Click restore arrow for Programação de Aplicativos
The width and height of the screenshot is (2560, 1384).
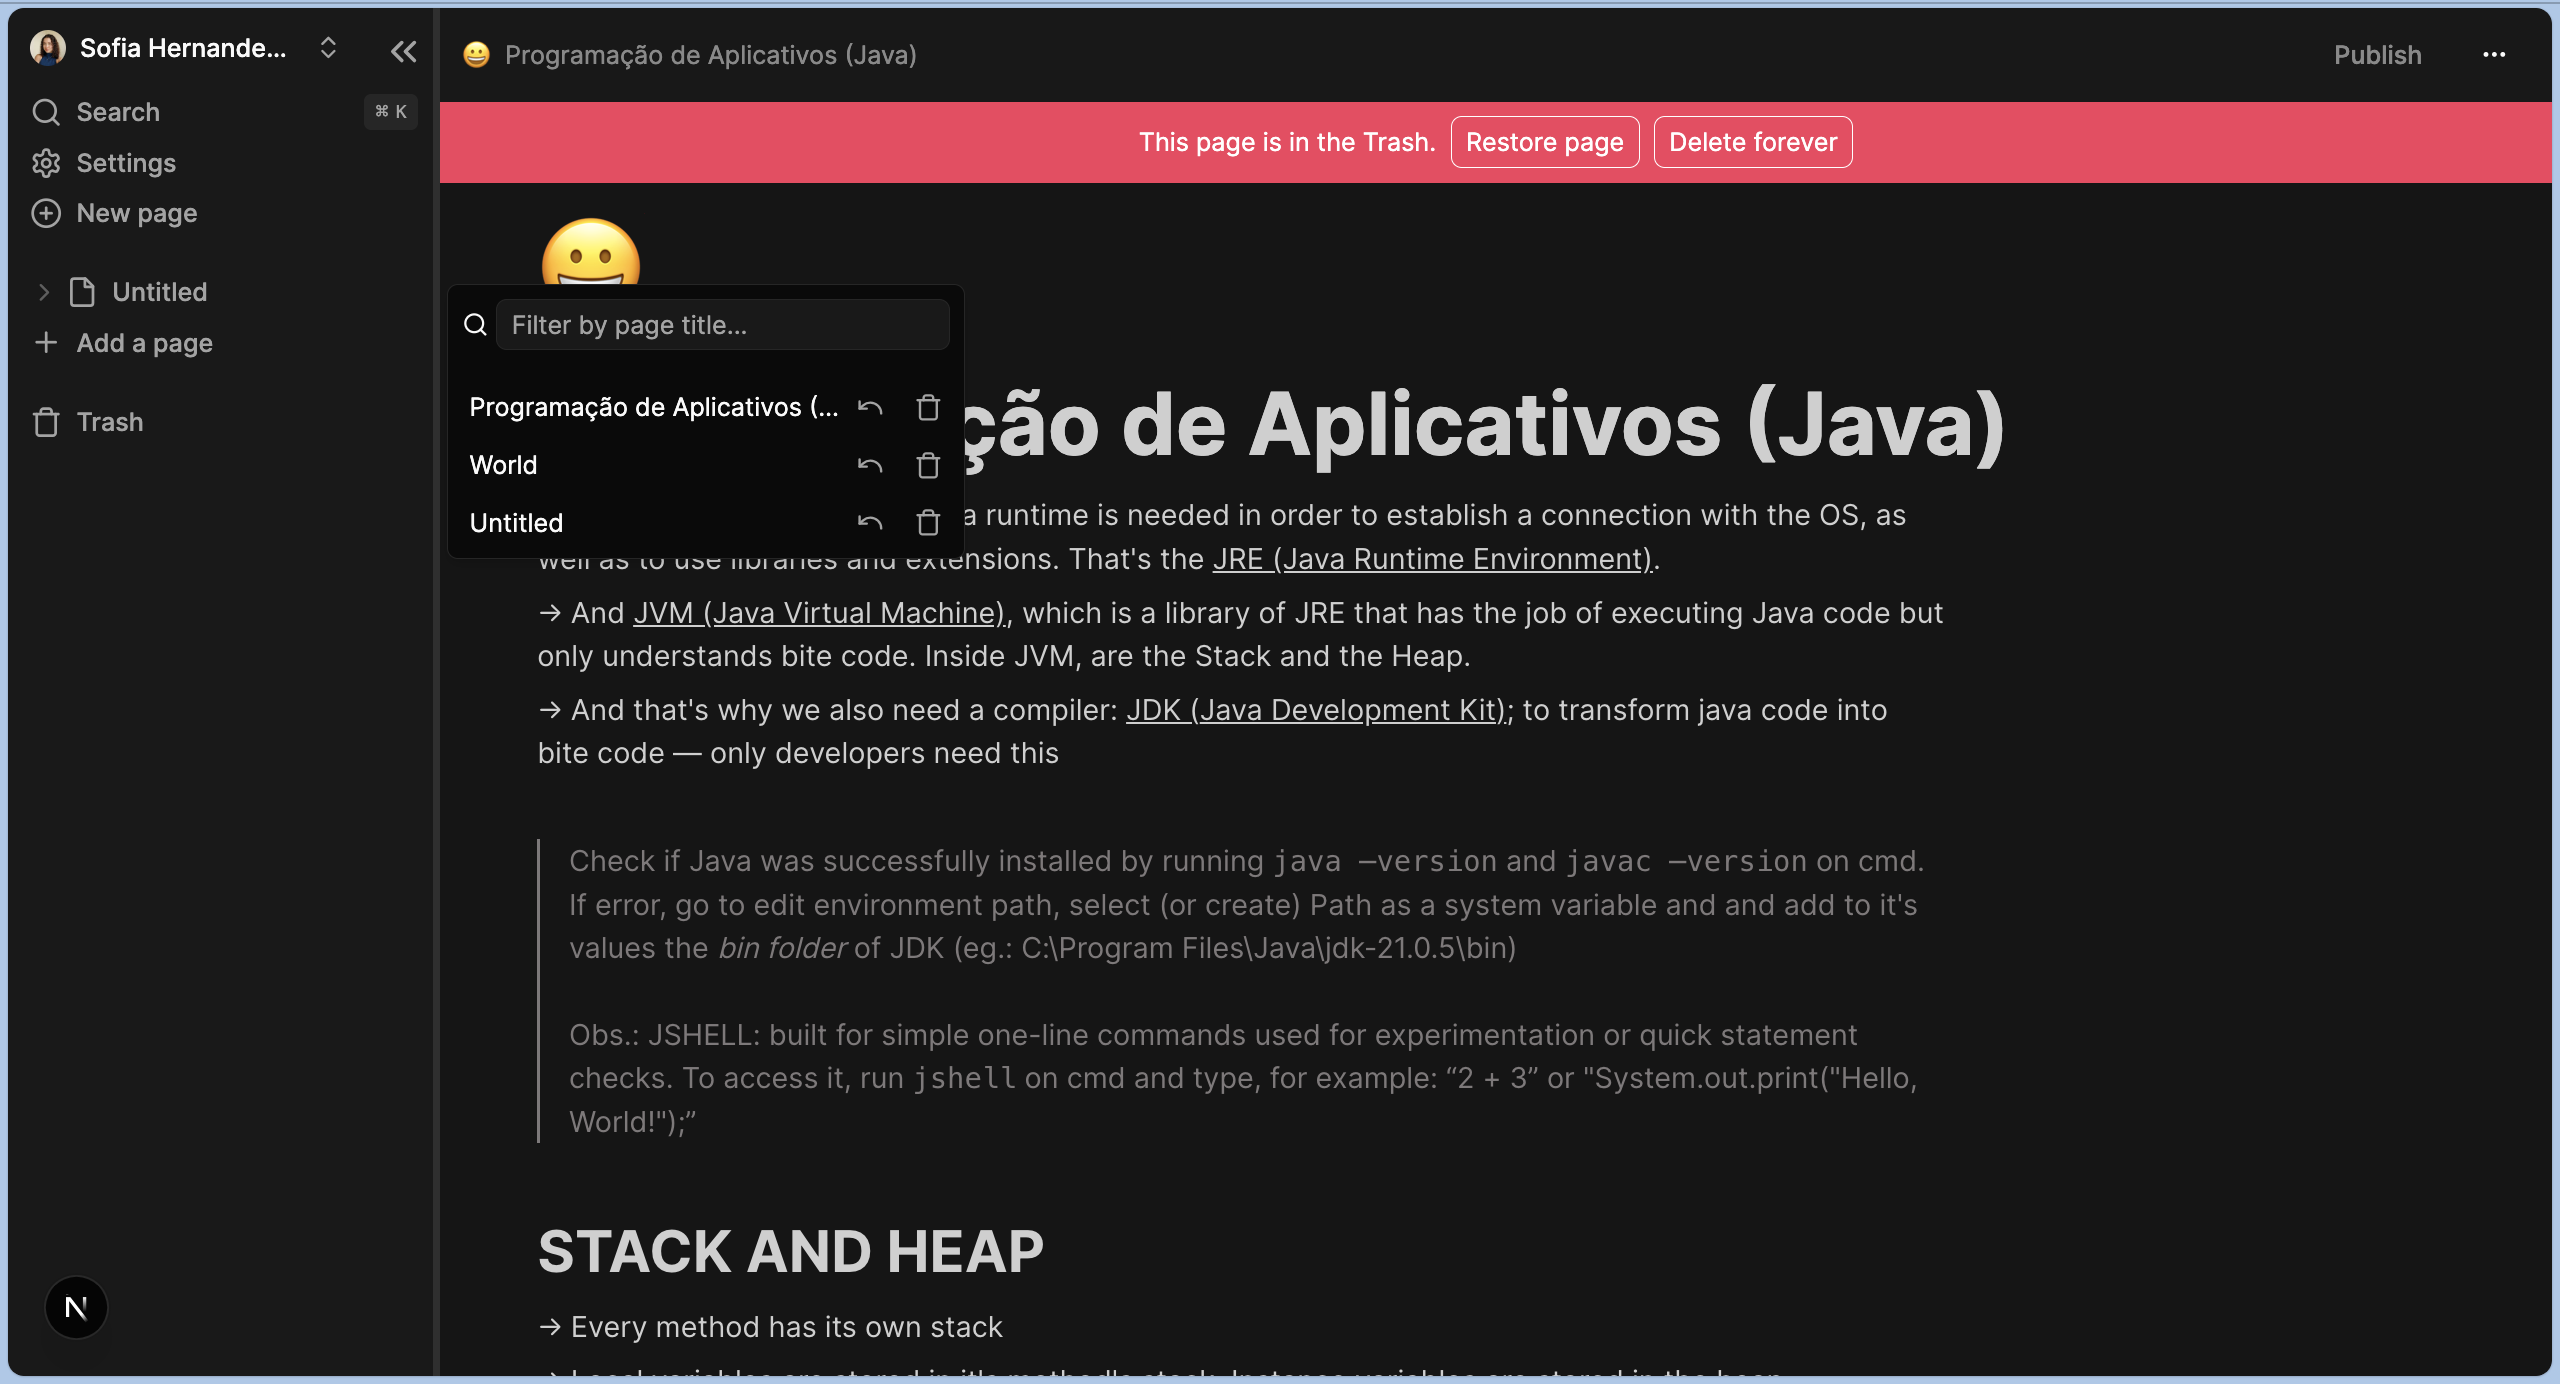click(x=870, y=407)
